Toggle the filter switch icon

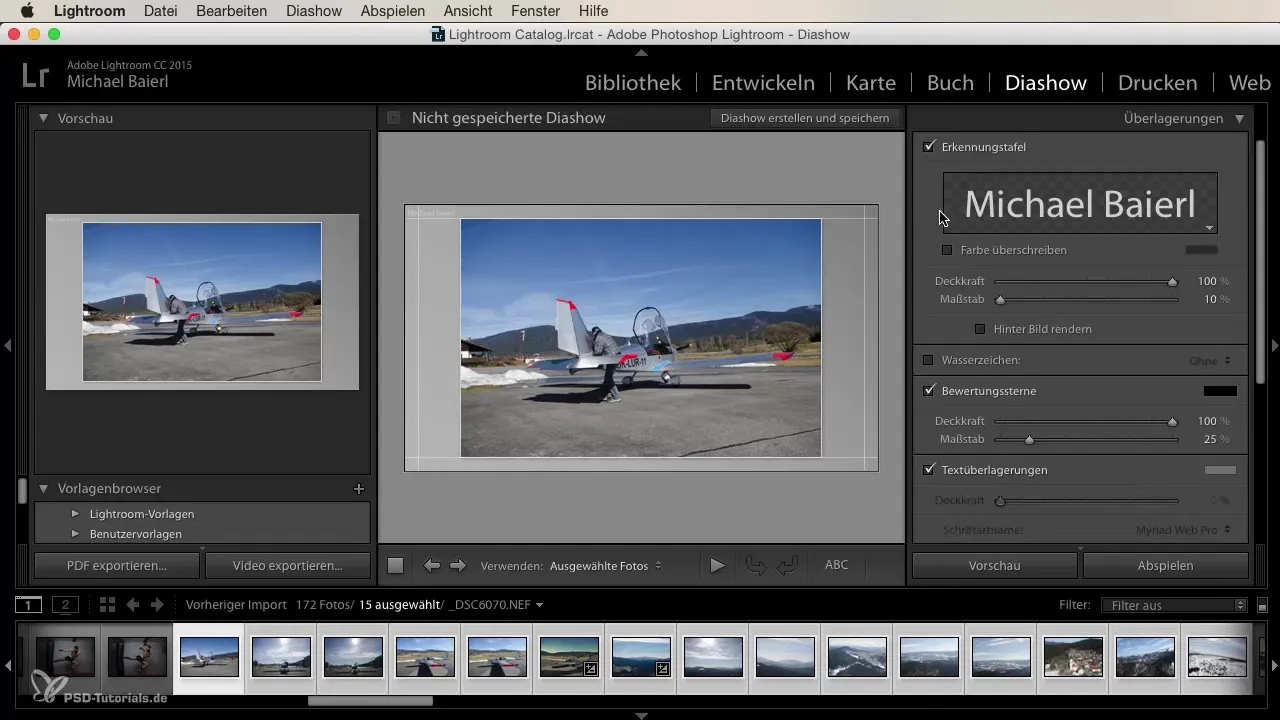pos(1262,605)
